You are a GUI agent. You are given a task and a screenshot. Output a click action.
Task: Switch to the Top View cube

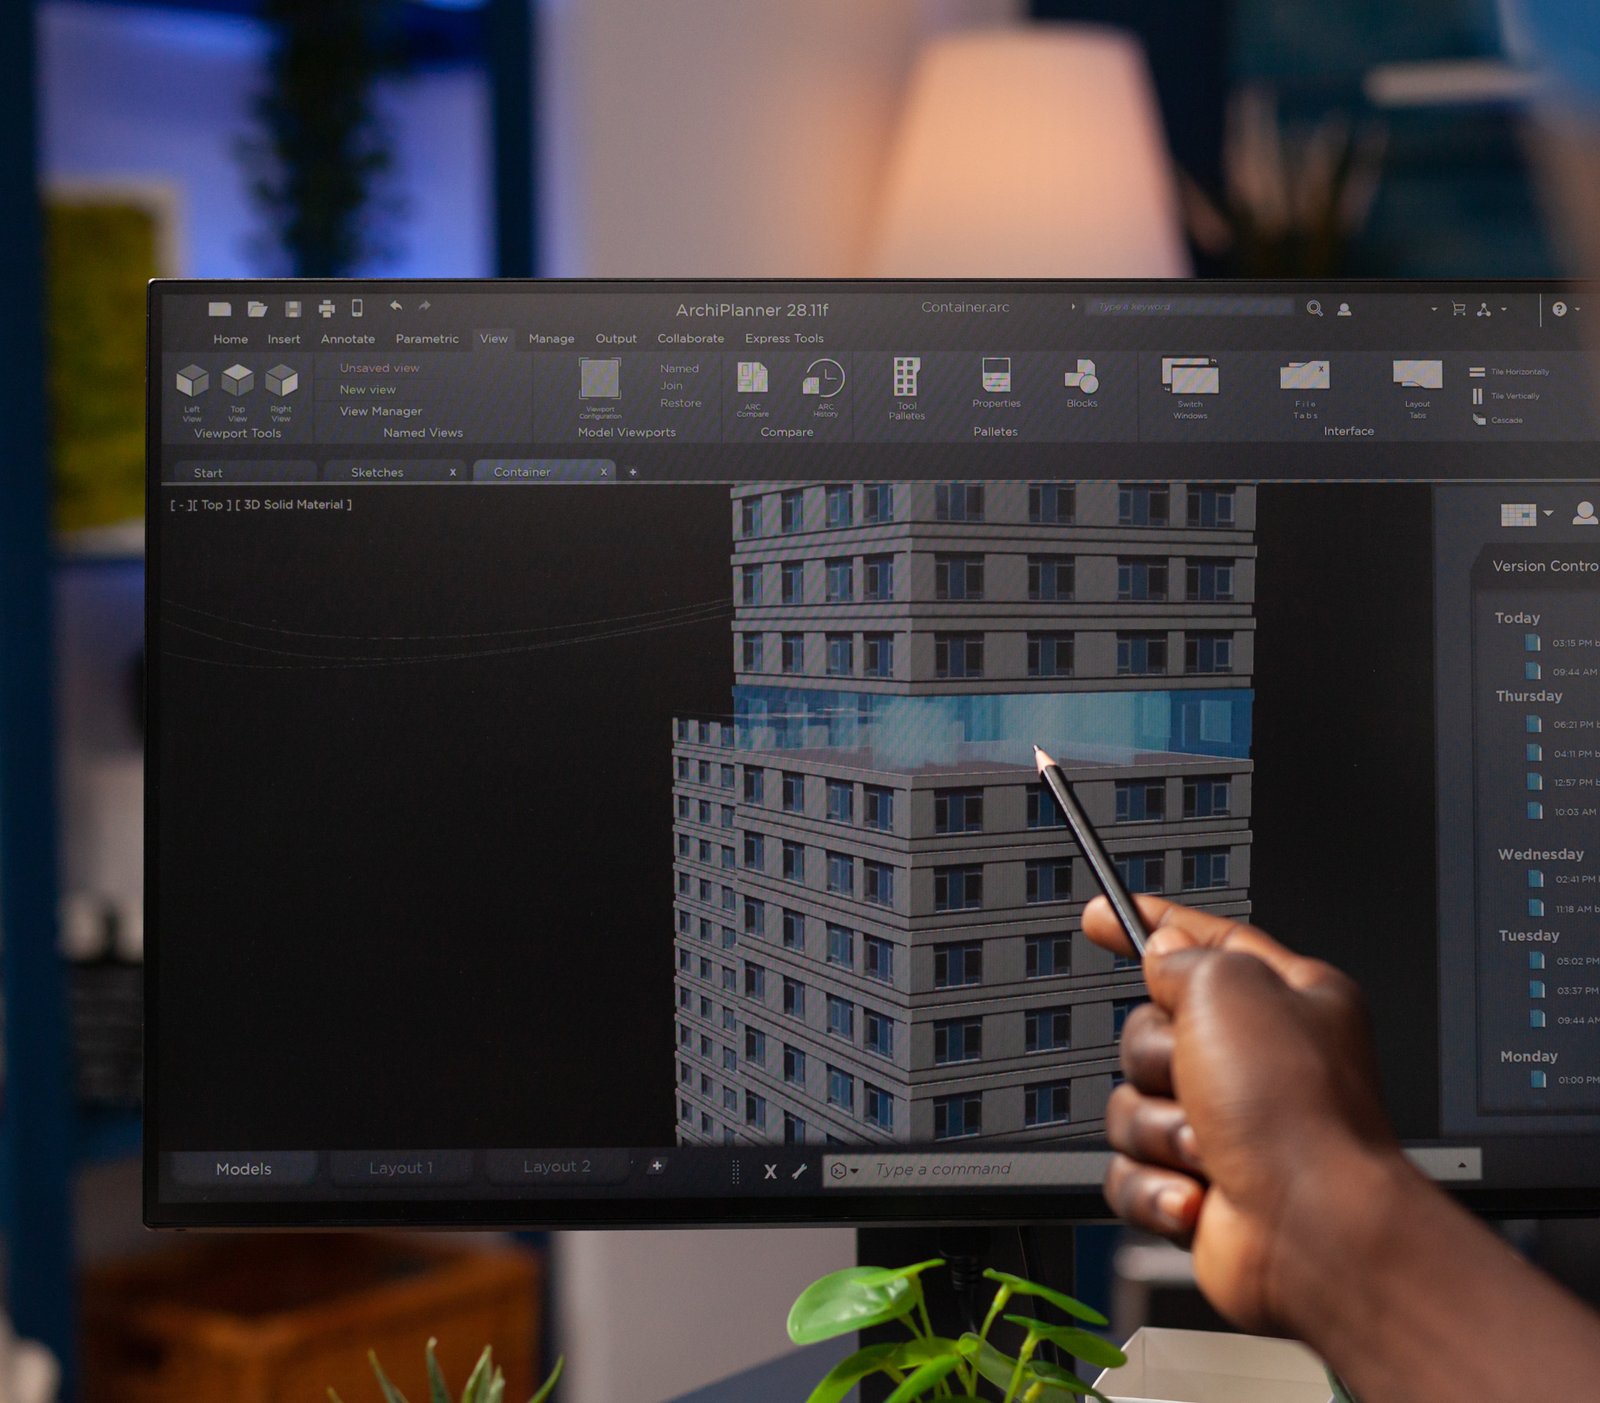pos(237,381)
